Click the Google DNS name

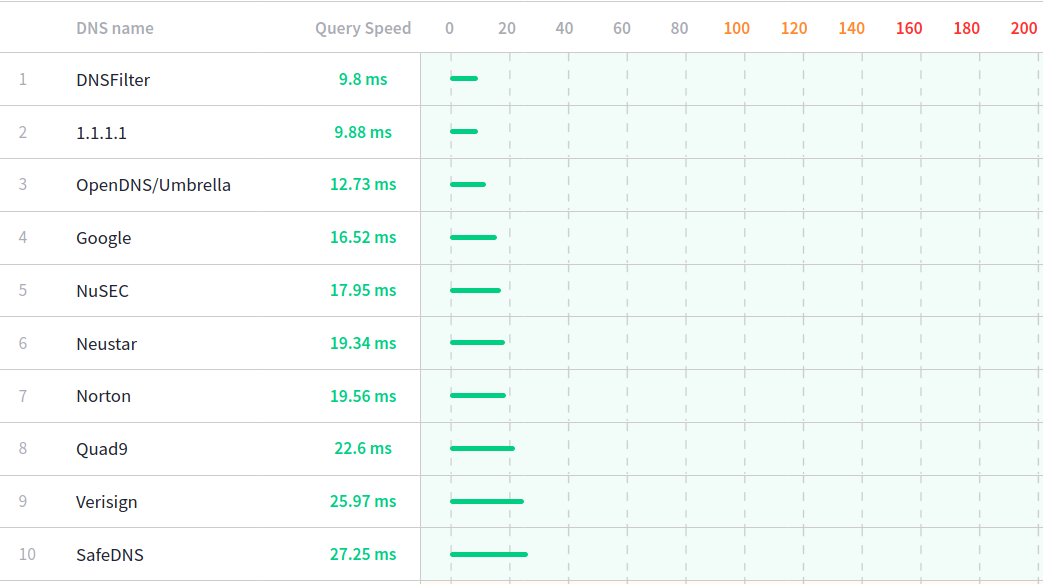[x=103, y=238]
